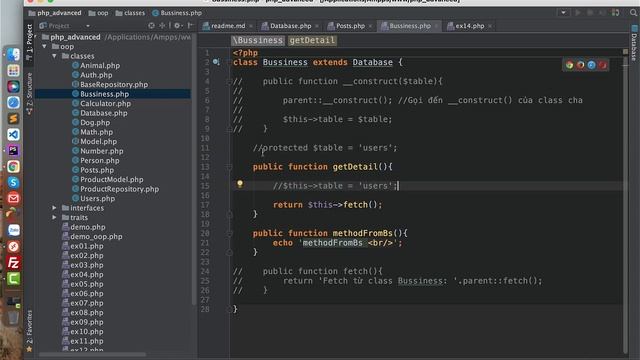The height and width of the screenshot is (360, 640).
Task: Open Project panel settings gear
Action: 177,25
